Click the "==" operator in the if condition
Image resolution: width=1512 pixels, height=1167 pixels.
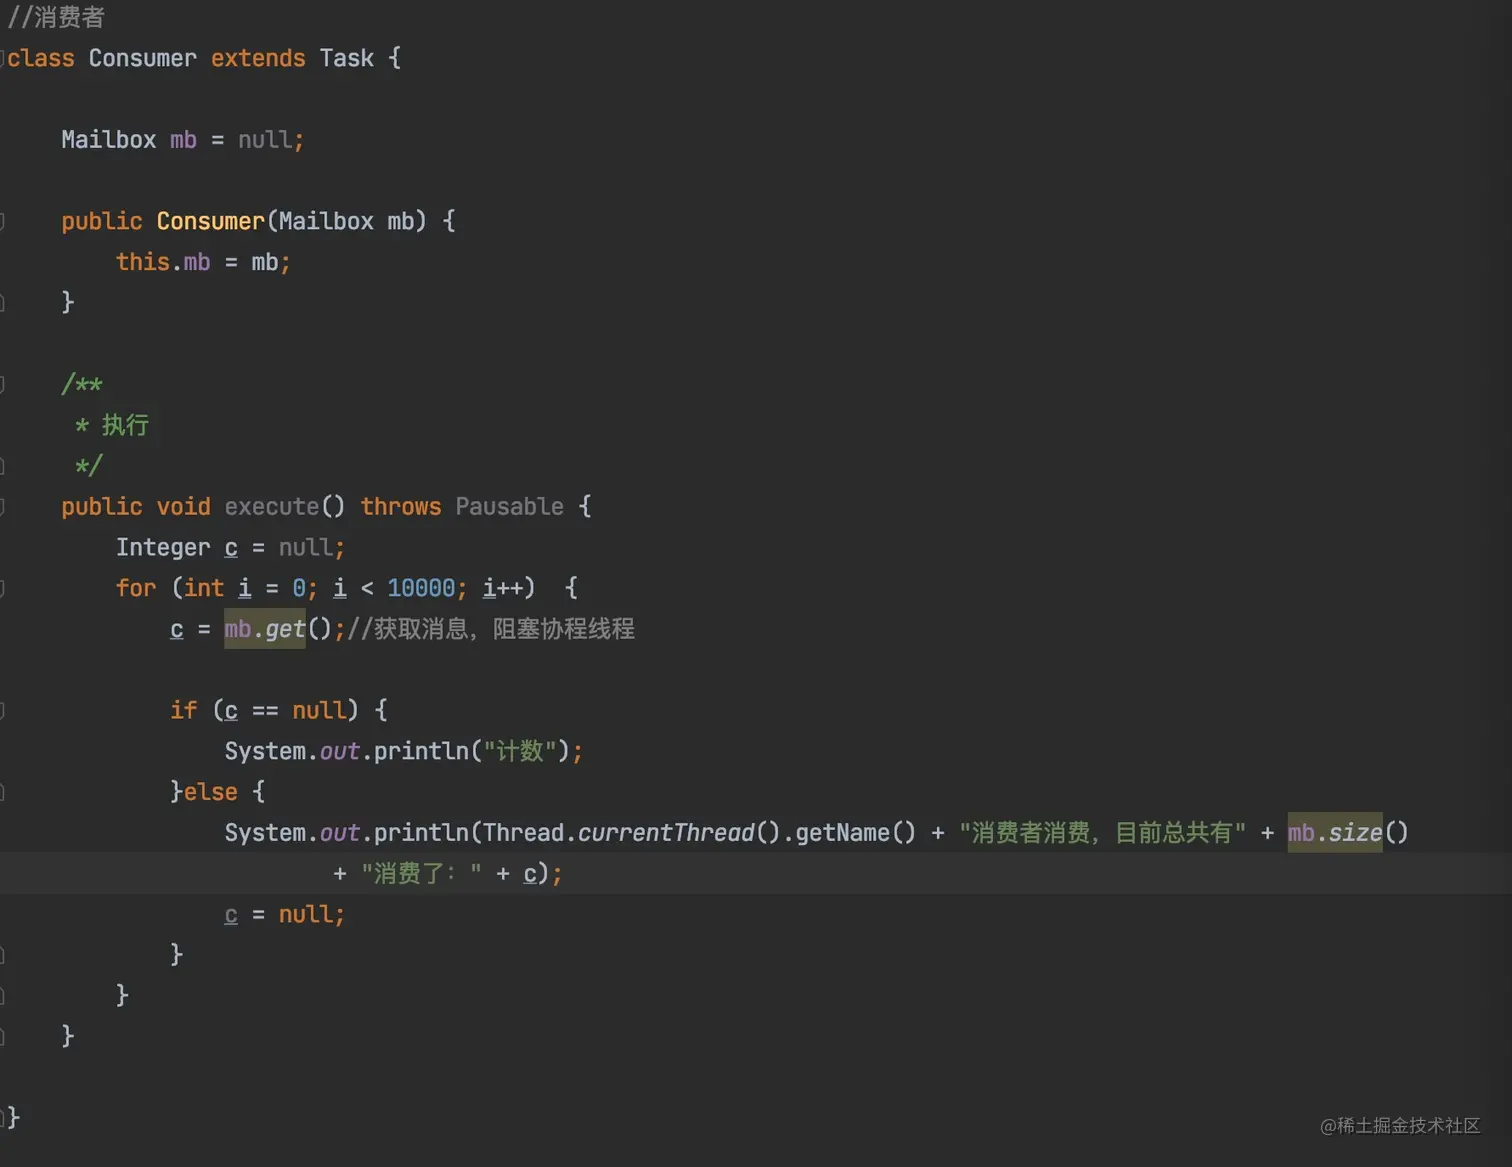coord(265,710)
